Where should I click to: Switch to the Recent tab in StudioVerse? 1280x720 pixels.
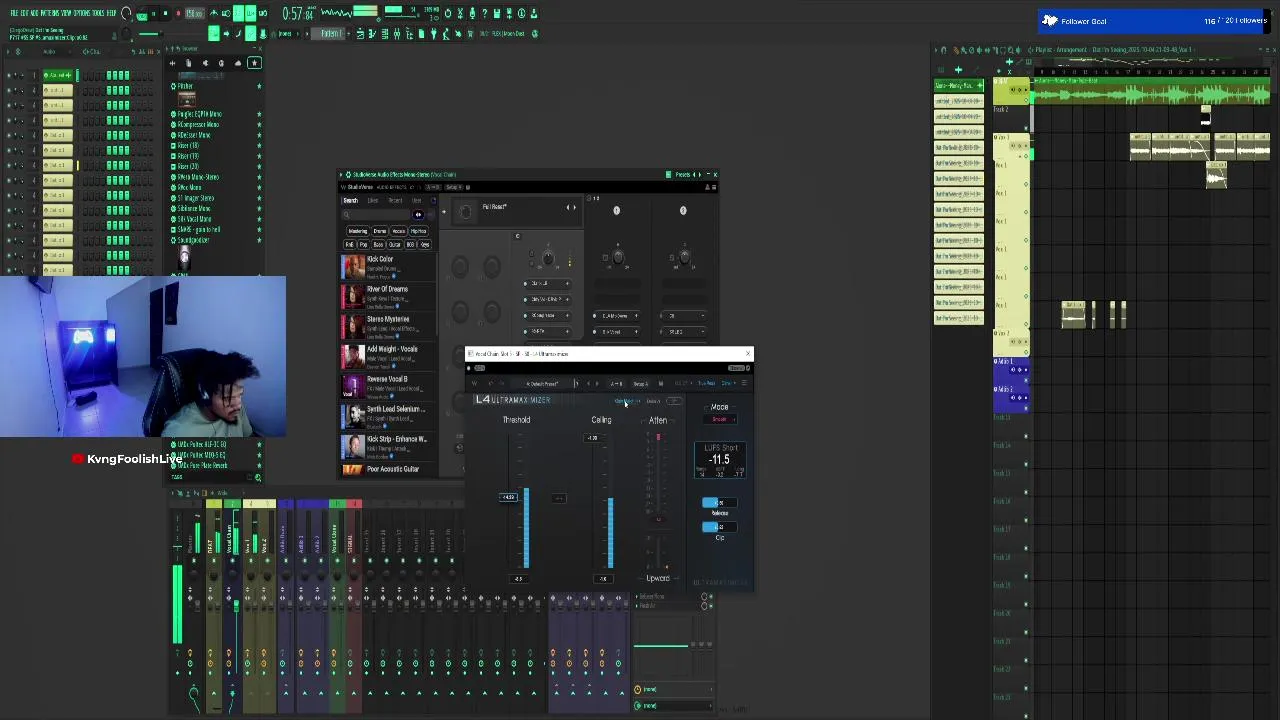[395, 200]
